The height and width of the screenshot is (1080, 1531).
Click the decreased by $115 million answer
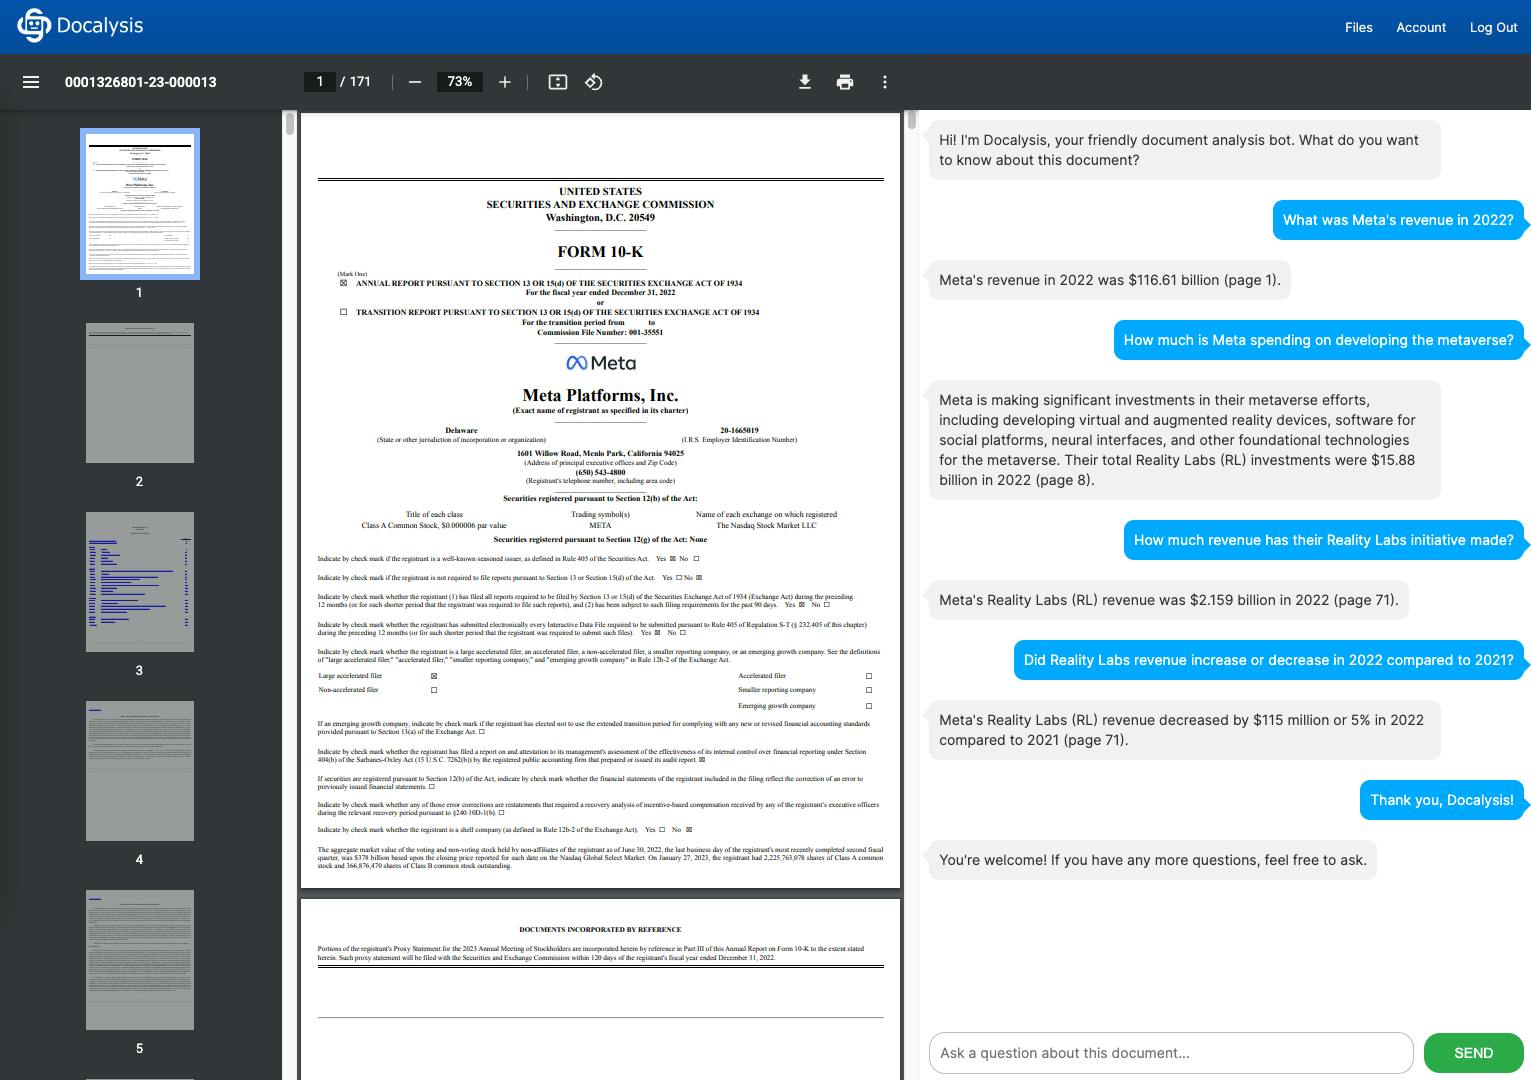point(1184,730)
